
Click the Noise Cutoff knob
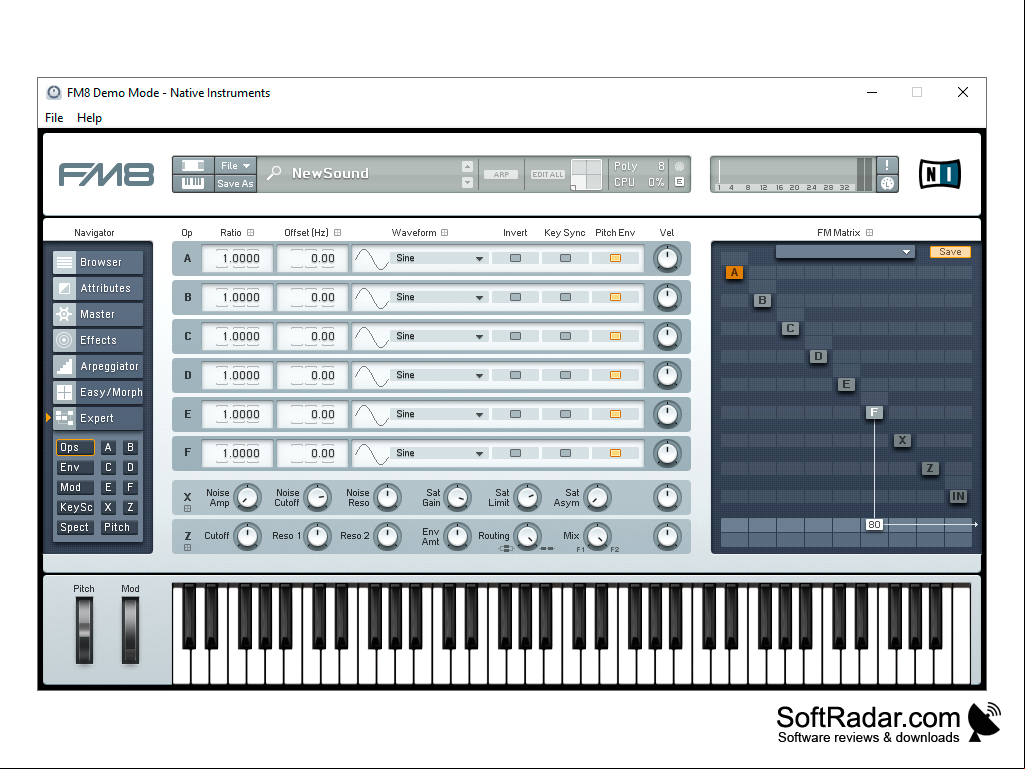coord(318,498)
